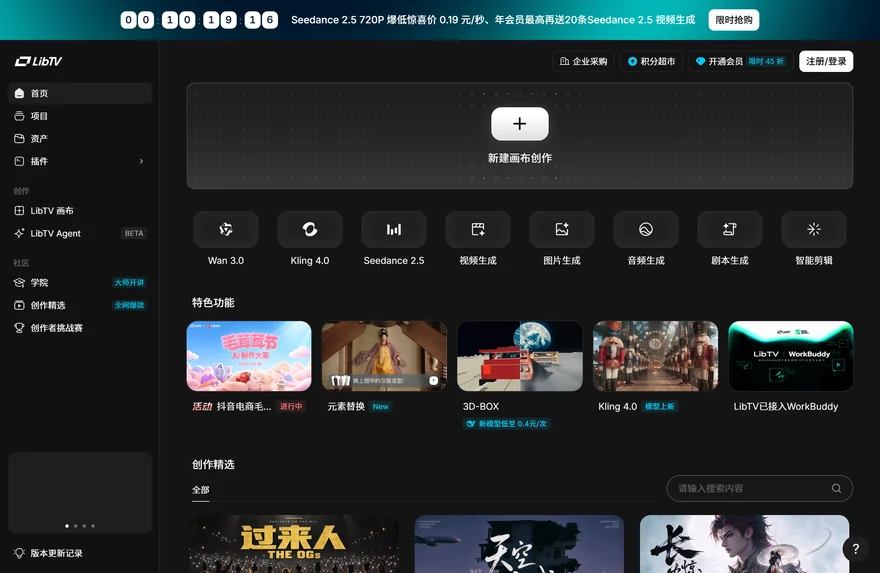Click the Seedance 2.5 promo banner text
Image resolution: width=880 pixels, height=573 pixels.
coord(493,20)
